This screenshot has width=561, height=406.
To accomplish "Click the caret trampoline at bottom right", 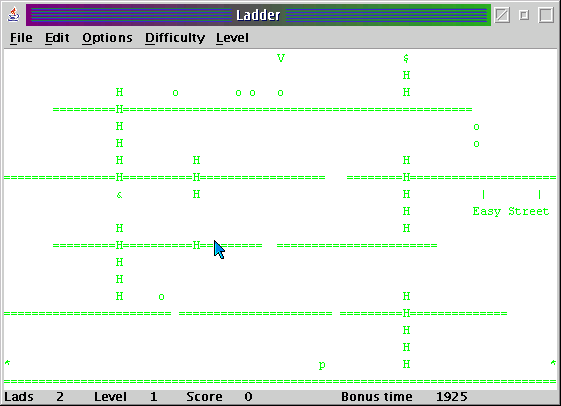I will point(553,363).
